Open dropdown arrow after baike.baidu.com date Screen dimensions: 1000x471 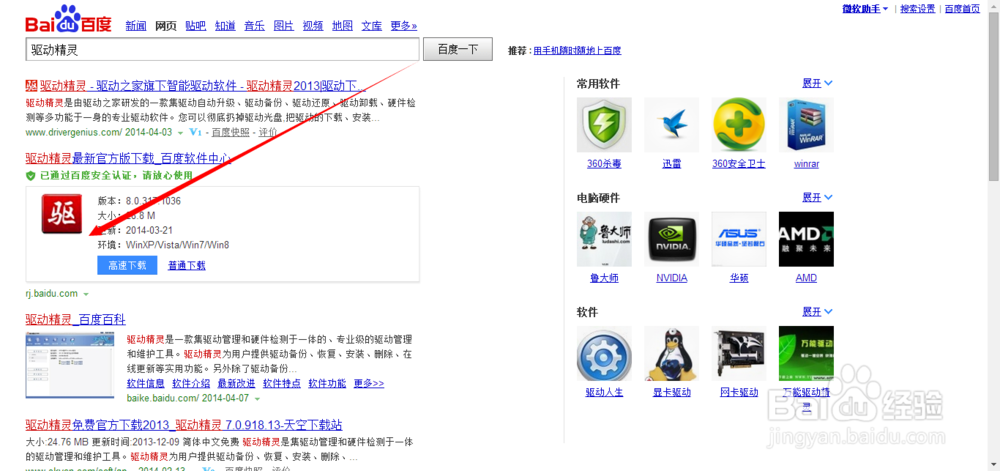tap(257, 399)
